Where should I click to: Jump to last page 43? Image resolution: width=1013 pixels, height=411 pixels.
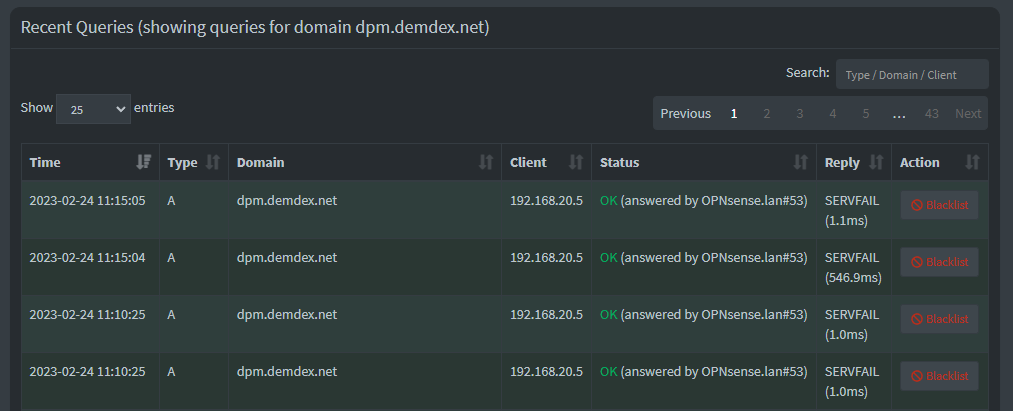click(931, 114)
